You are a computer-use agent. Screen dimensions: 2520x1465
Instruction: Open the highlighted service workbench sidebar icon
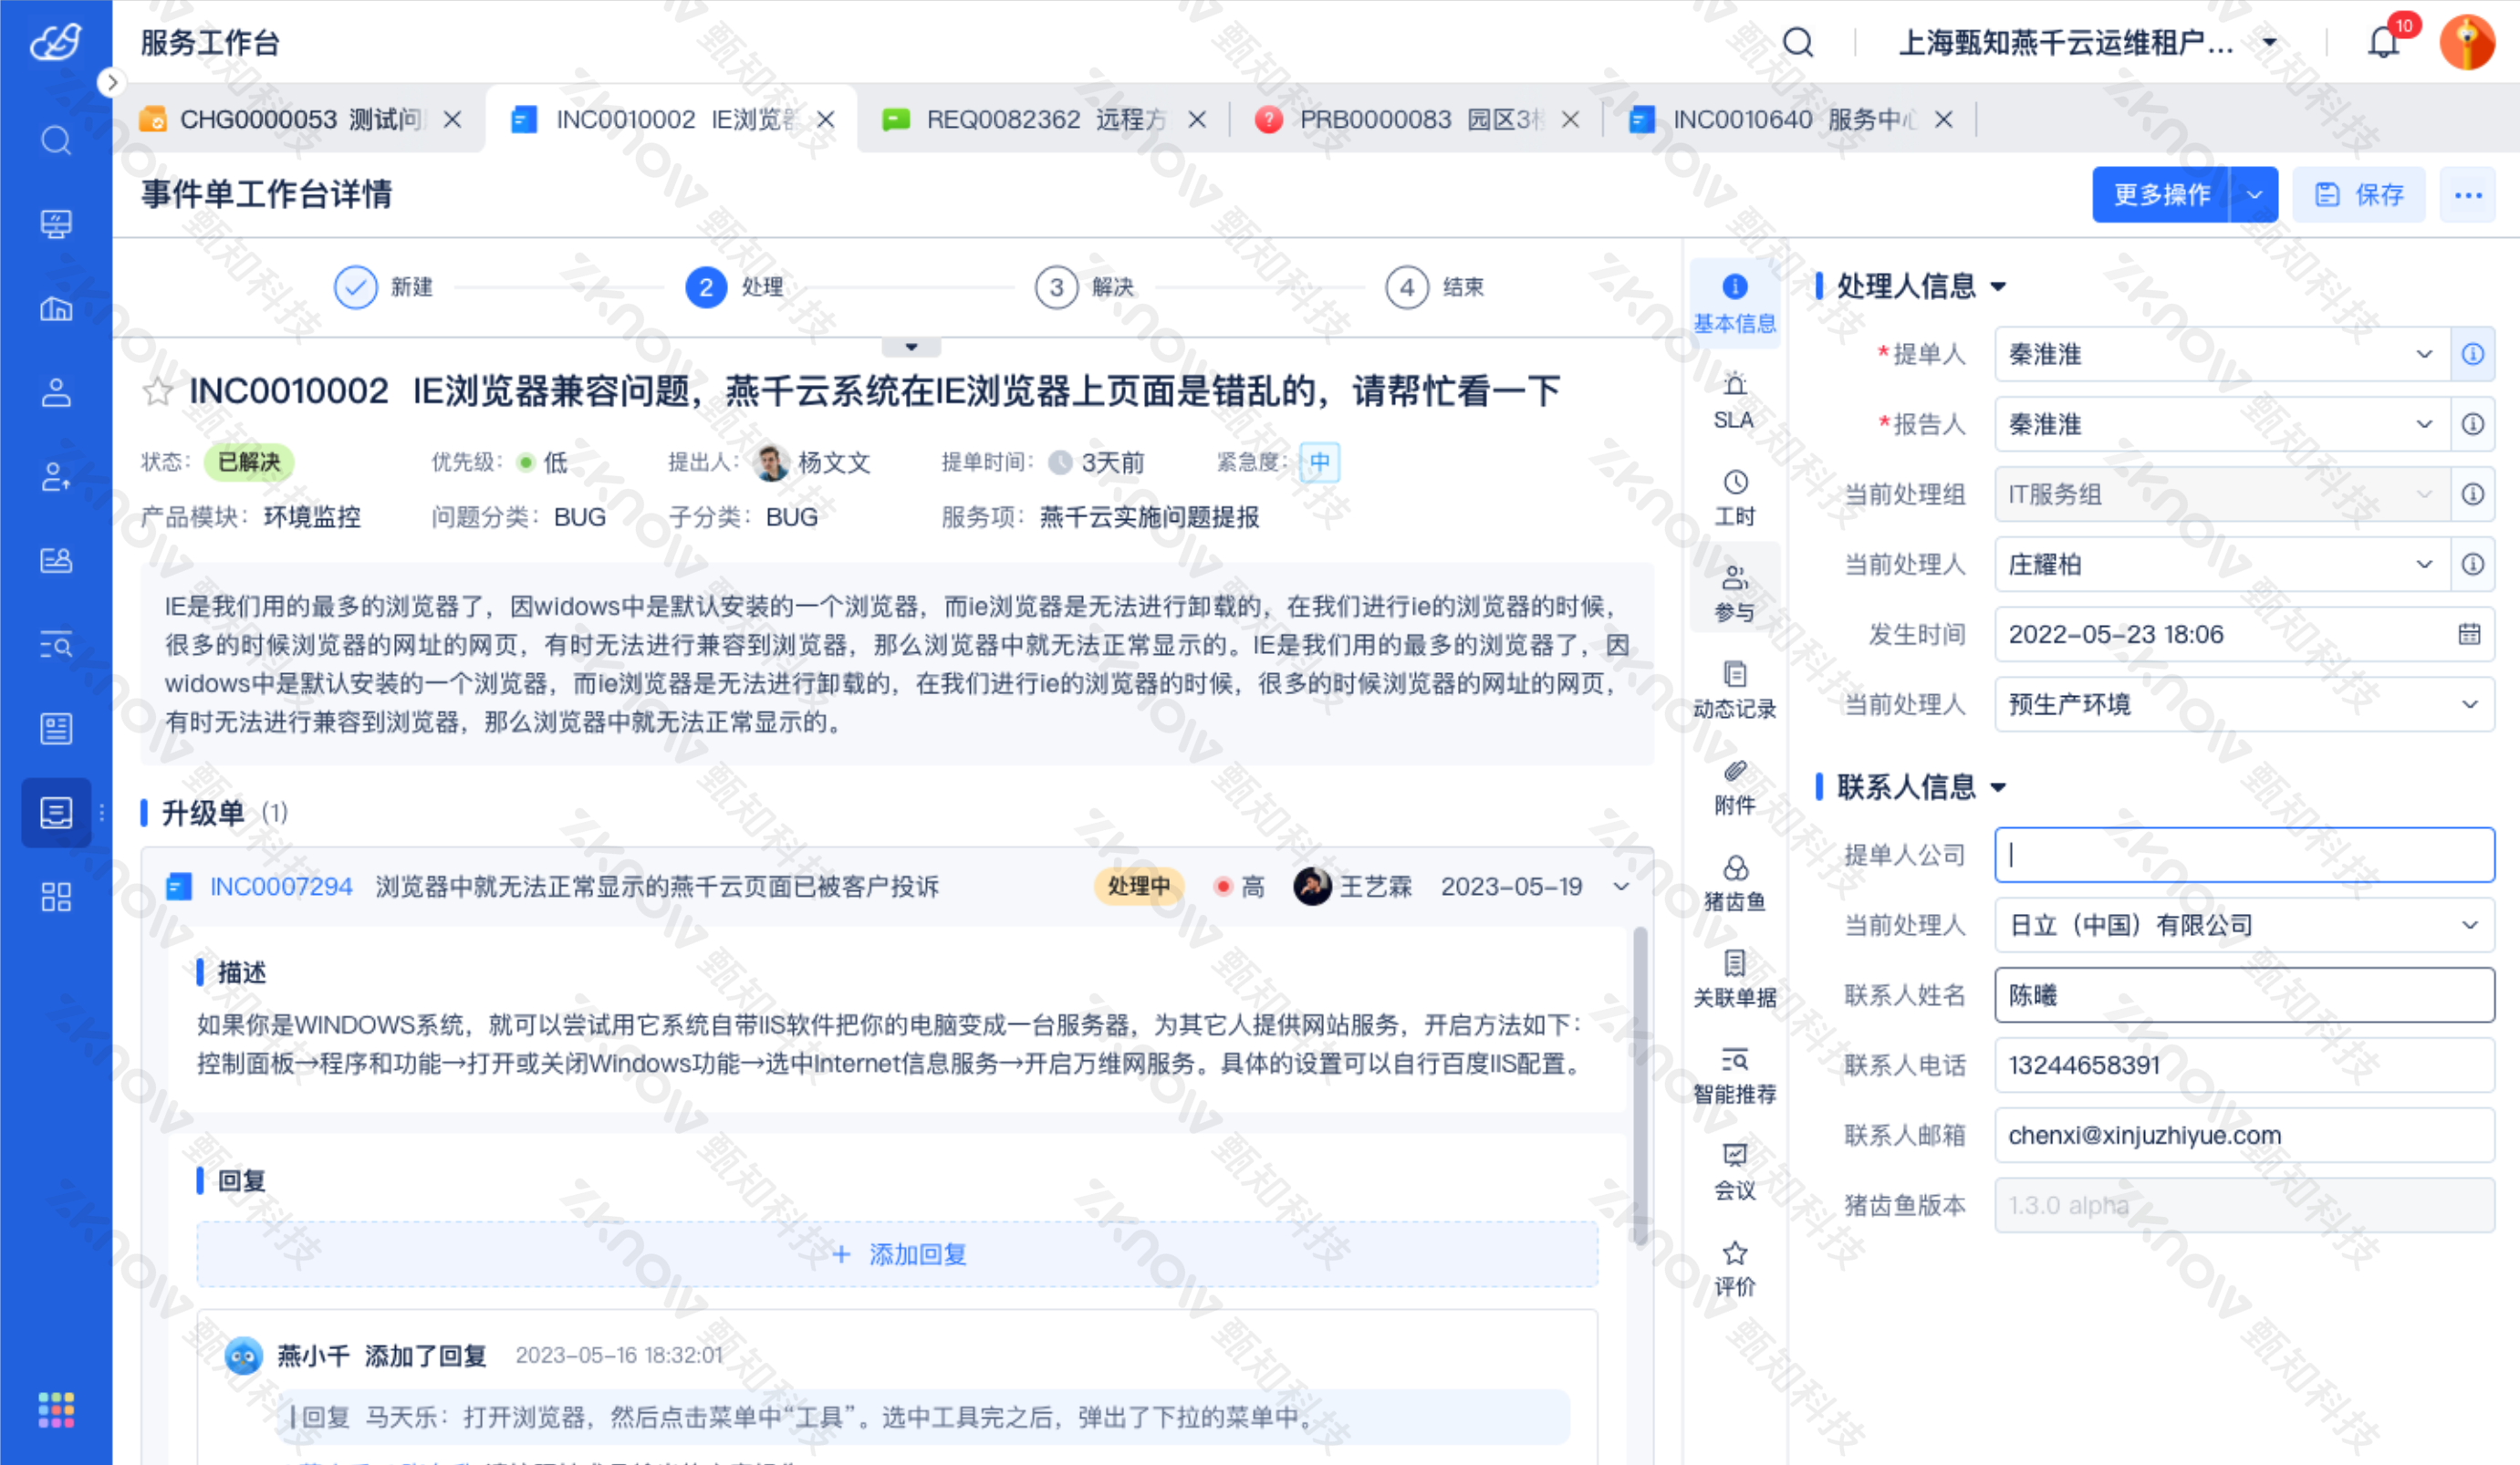click(56, 812)
